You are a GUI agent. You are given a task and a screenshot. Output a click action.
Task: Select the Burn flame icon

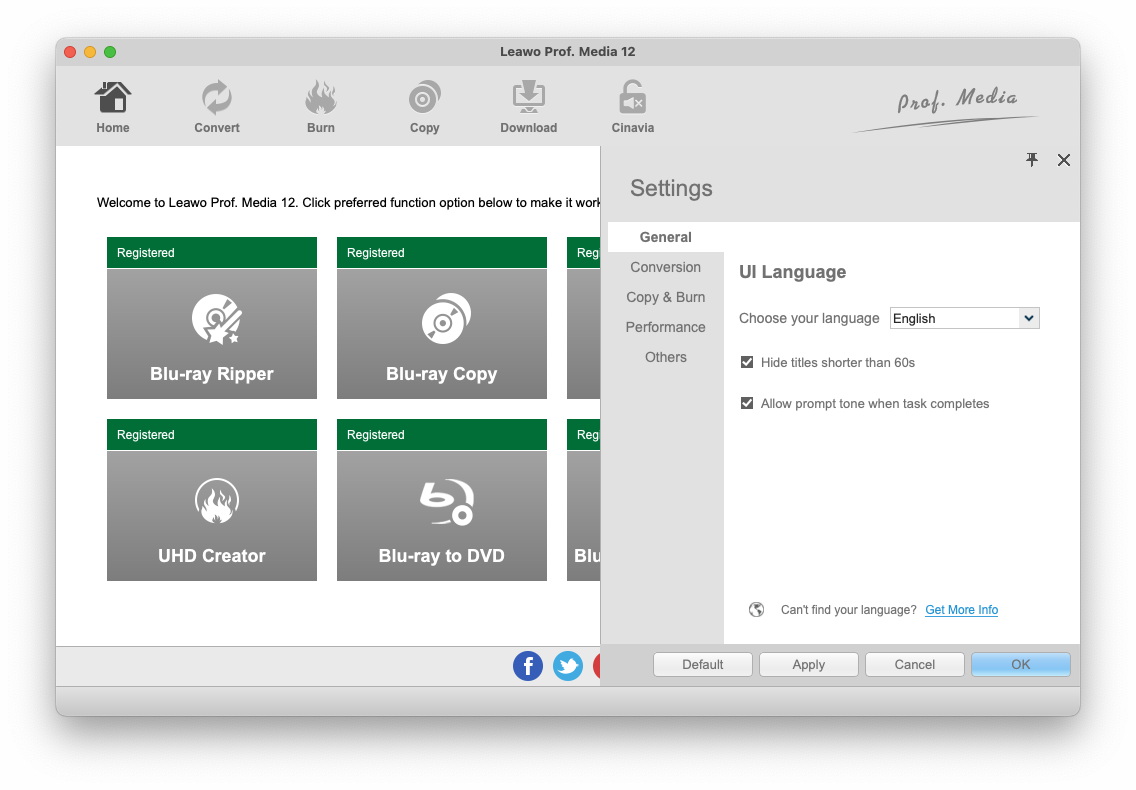tap(321, 100)
